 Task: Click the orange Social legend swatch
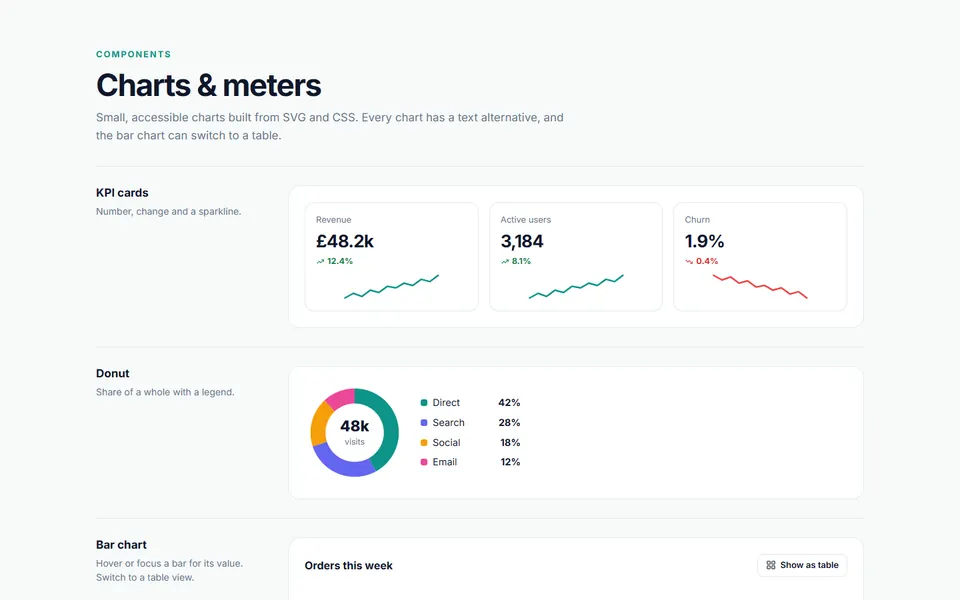pos(424,443)
